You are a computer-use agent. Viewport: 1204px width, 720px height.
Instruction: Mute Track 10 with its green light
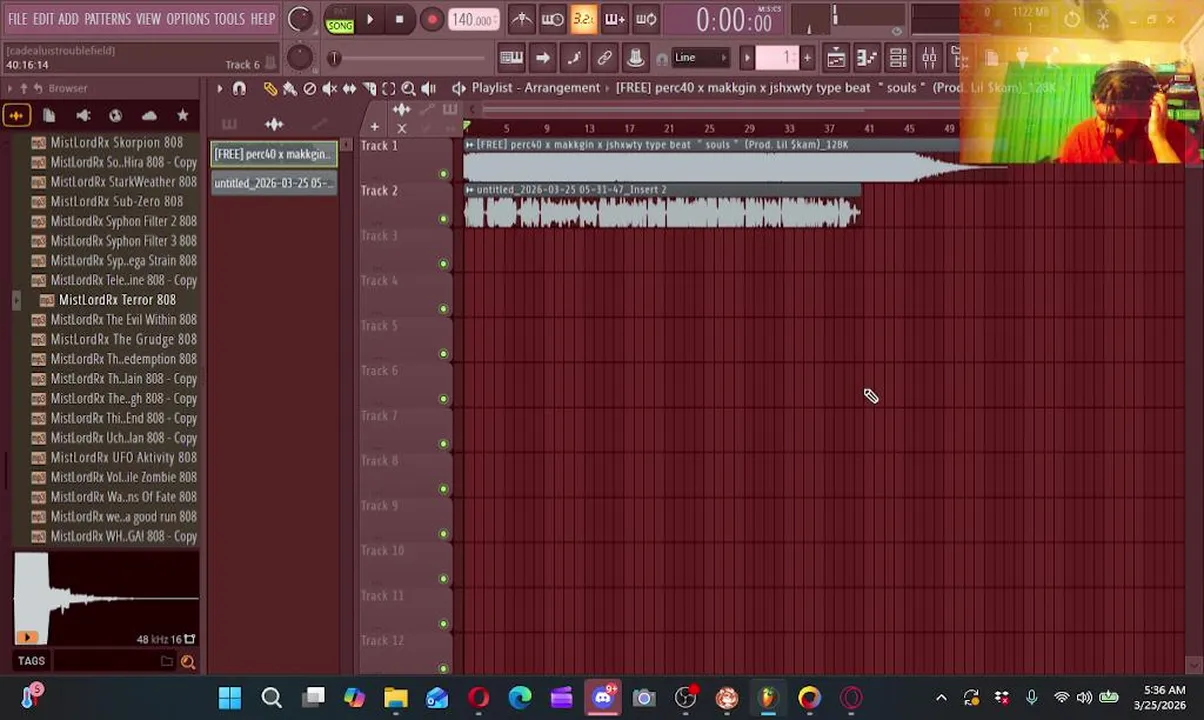[443, 579]
